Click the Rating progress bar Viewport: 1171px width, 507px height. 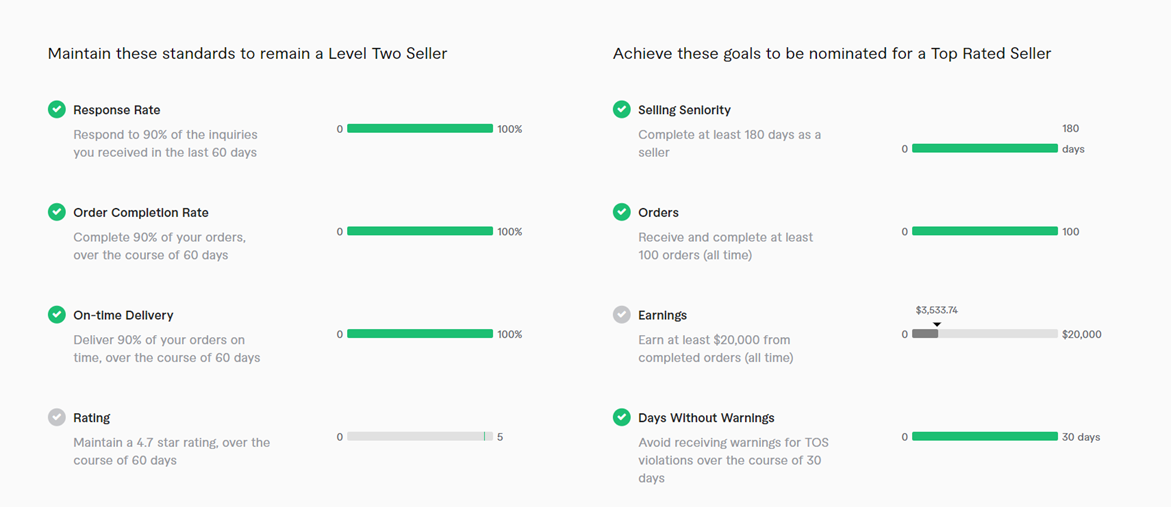click(420, 437)
